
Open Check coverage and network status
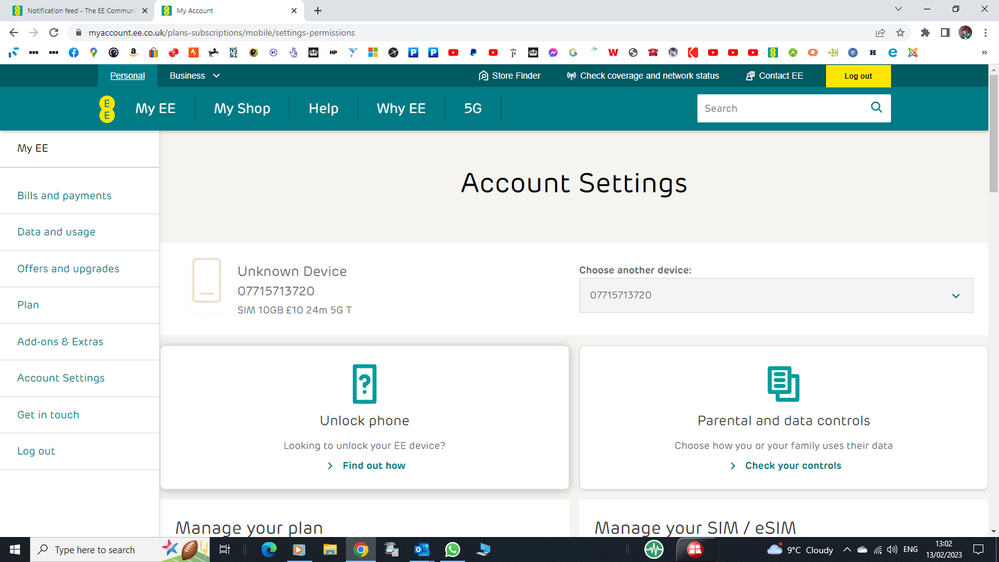(x=643, y=76)
